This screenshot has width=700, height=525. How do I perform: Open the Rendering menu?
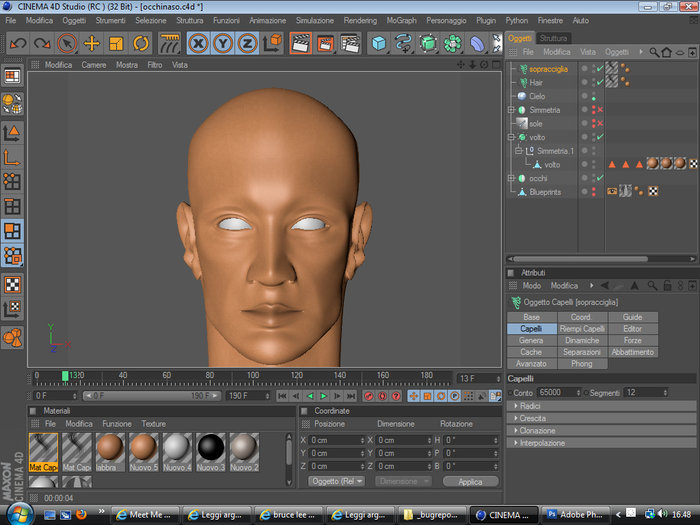tap(360, 20)
